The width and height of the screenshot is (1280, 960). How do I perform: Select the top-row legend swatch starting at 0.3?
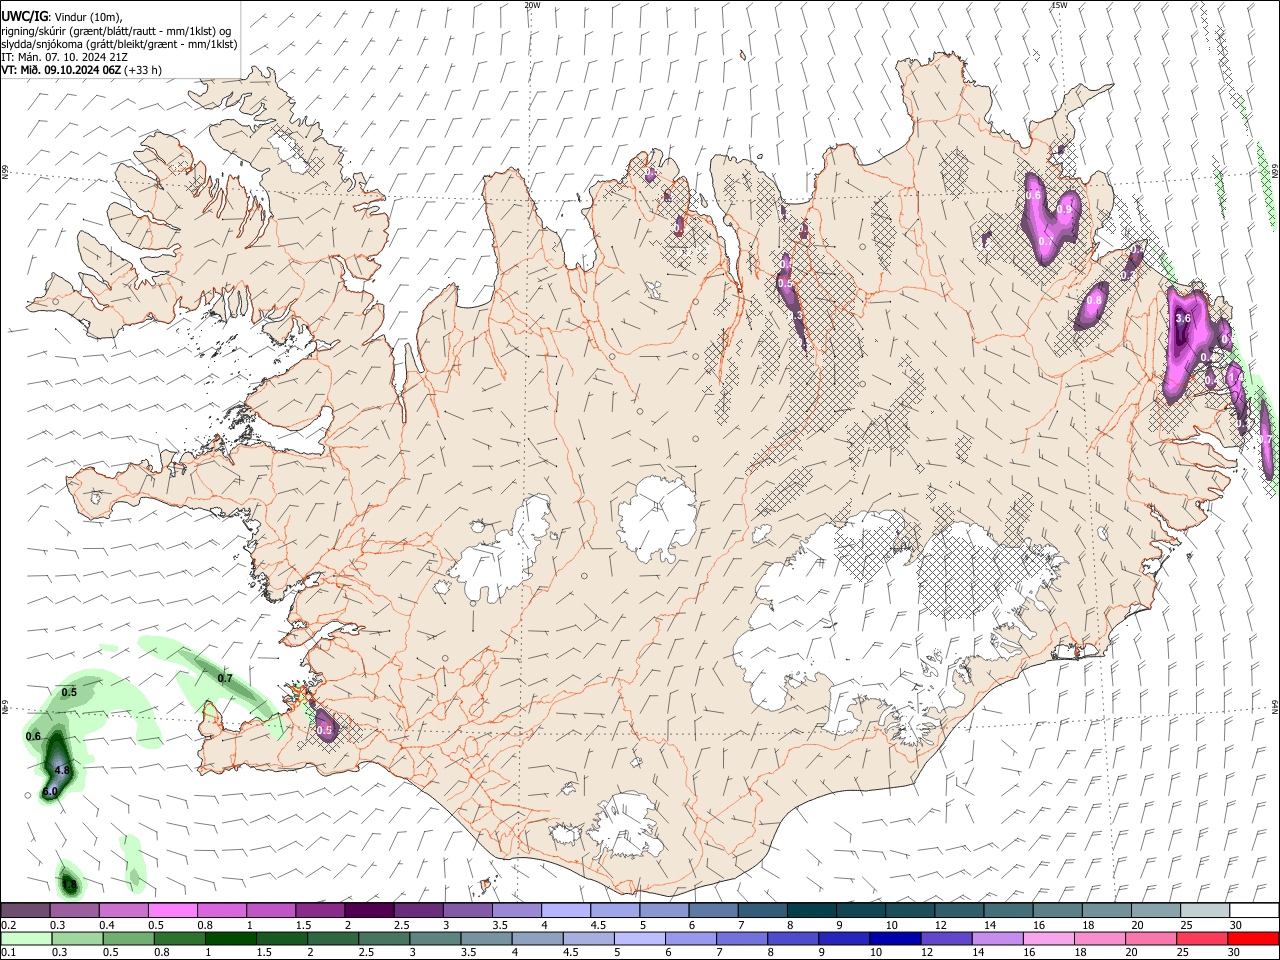click(x=75, y=910)
